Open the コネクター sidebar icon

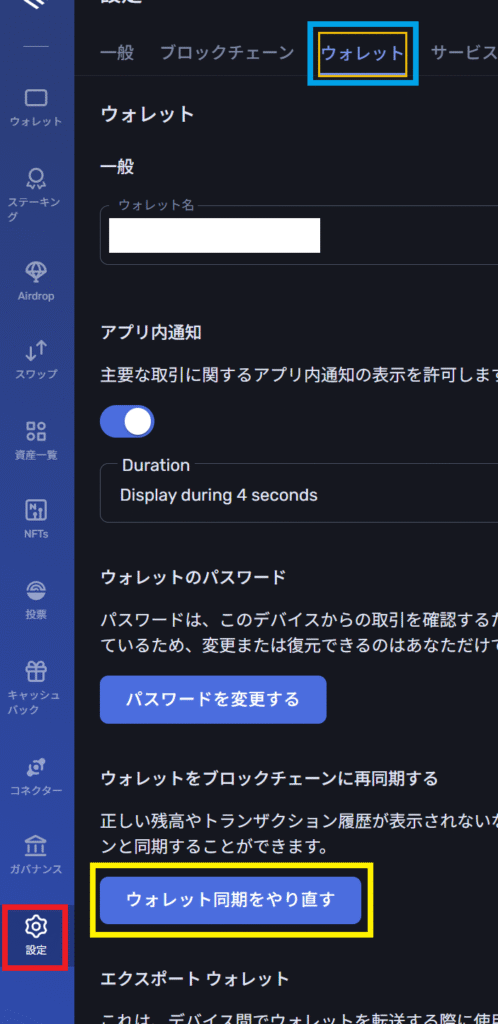coord(36,766)
